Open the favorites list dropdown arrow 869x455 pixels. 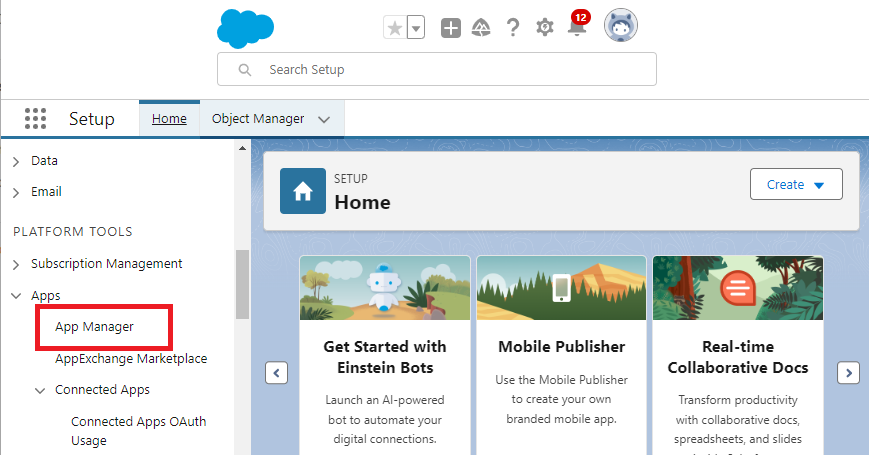(416, 28)
